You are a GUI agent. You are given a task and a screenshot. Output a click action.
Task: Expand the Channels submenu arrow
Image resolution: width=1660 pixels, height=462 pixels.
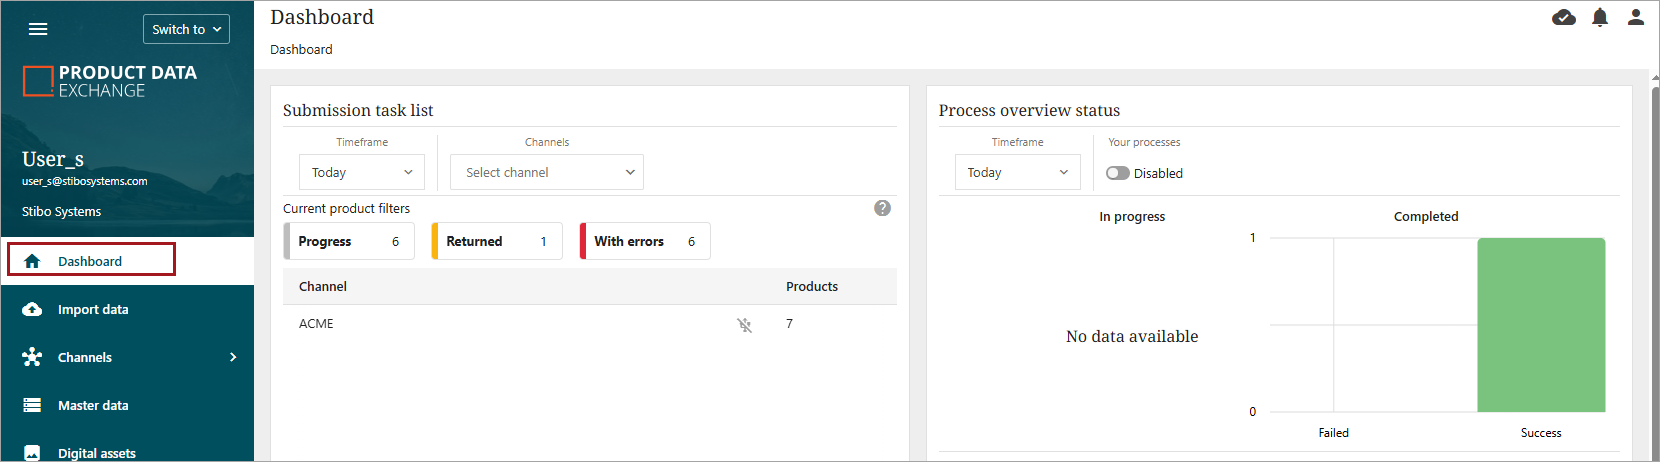(x=233, y=357)
